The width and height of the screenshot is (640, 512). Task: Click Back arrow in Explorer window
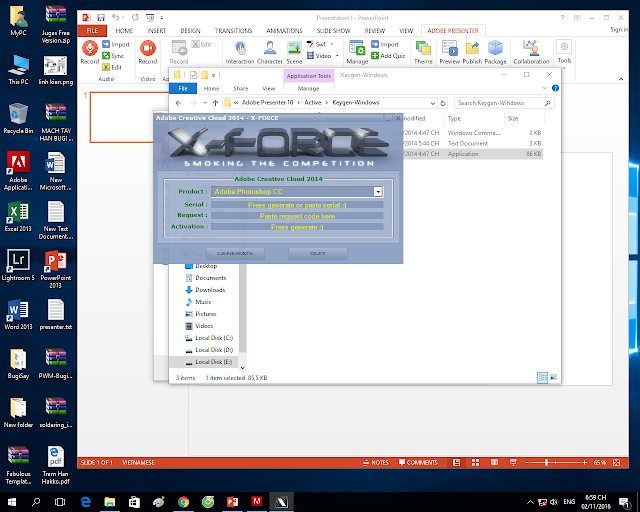coord(178,103)
